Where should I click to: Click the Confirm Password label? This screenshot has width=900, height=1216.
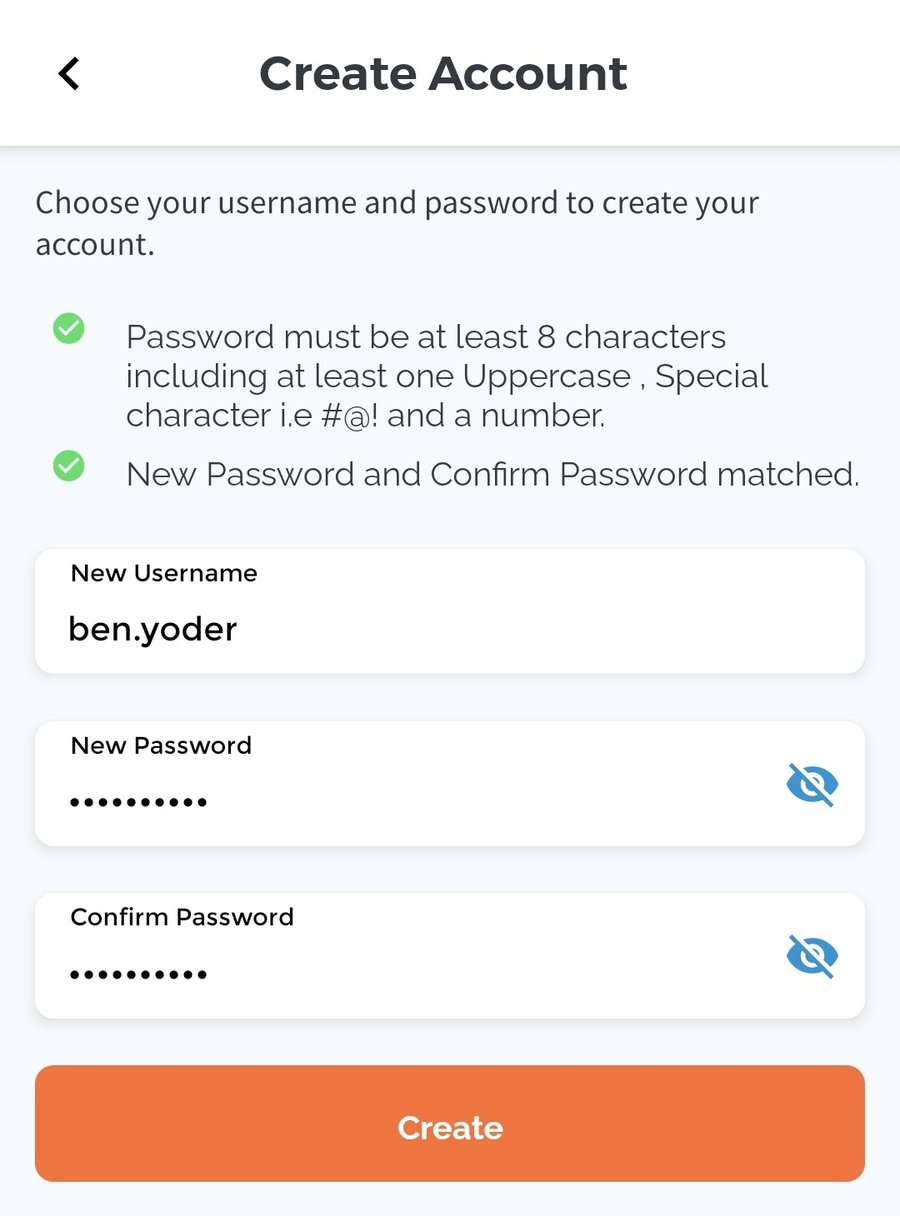[x=181, y=917]
